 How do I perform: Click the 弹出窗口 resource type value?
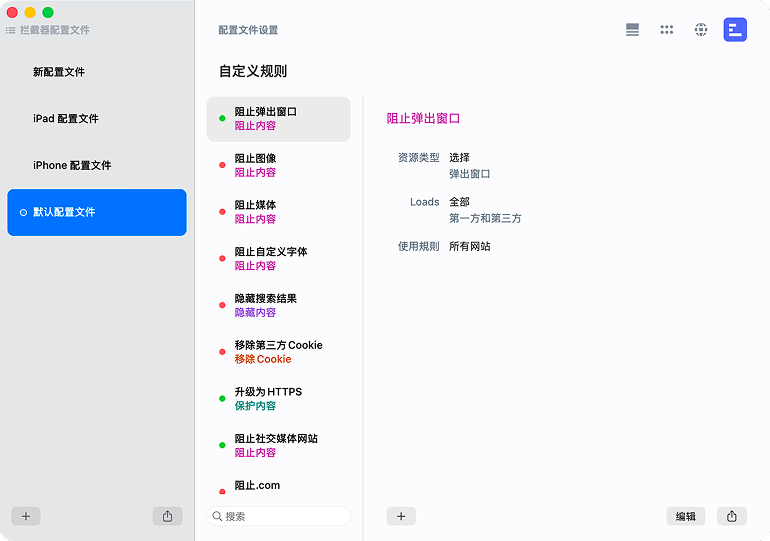(x=469, y=174)
